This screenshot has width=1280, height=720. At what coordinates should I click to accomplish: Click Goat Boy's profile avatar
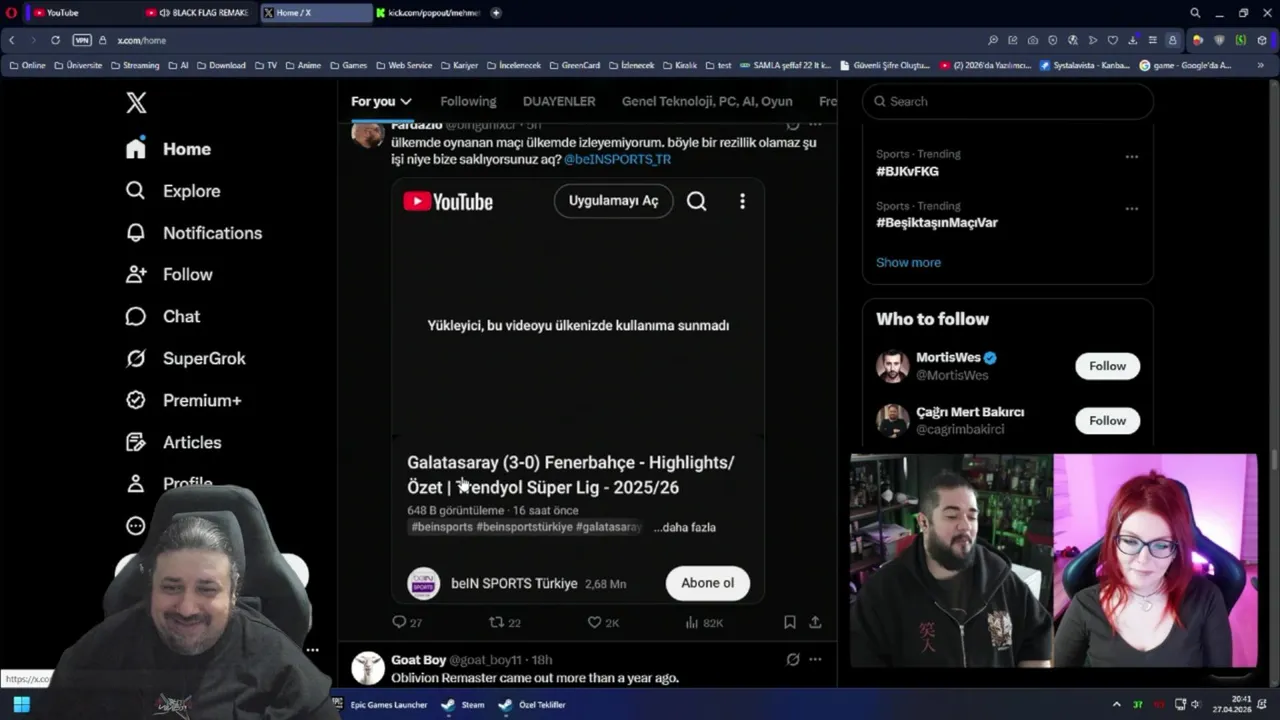(368, 668)
